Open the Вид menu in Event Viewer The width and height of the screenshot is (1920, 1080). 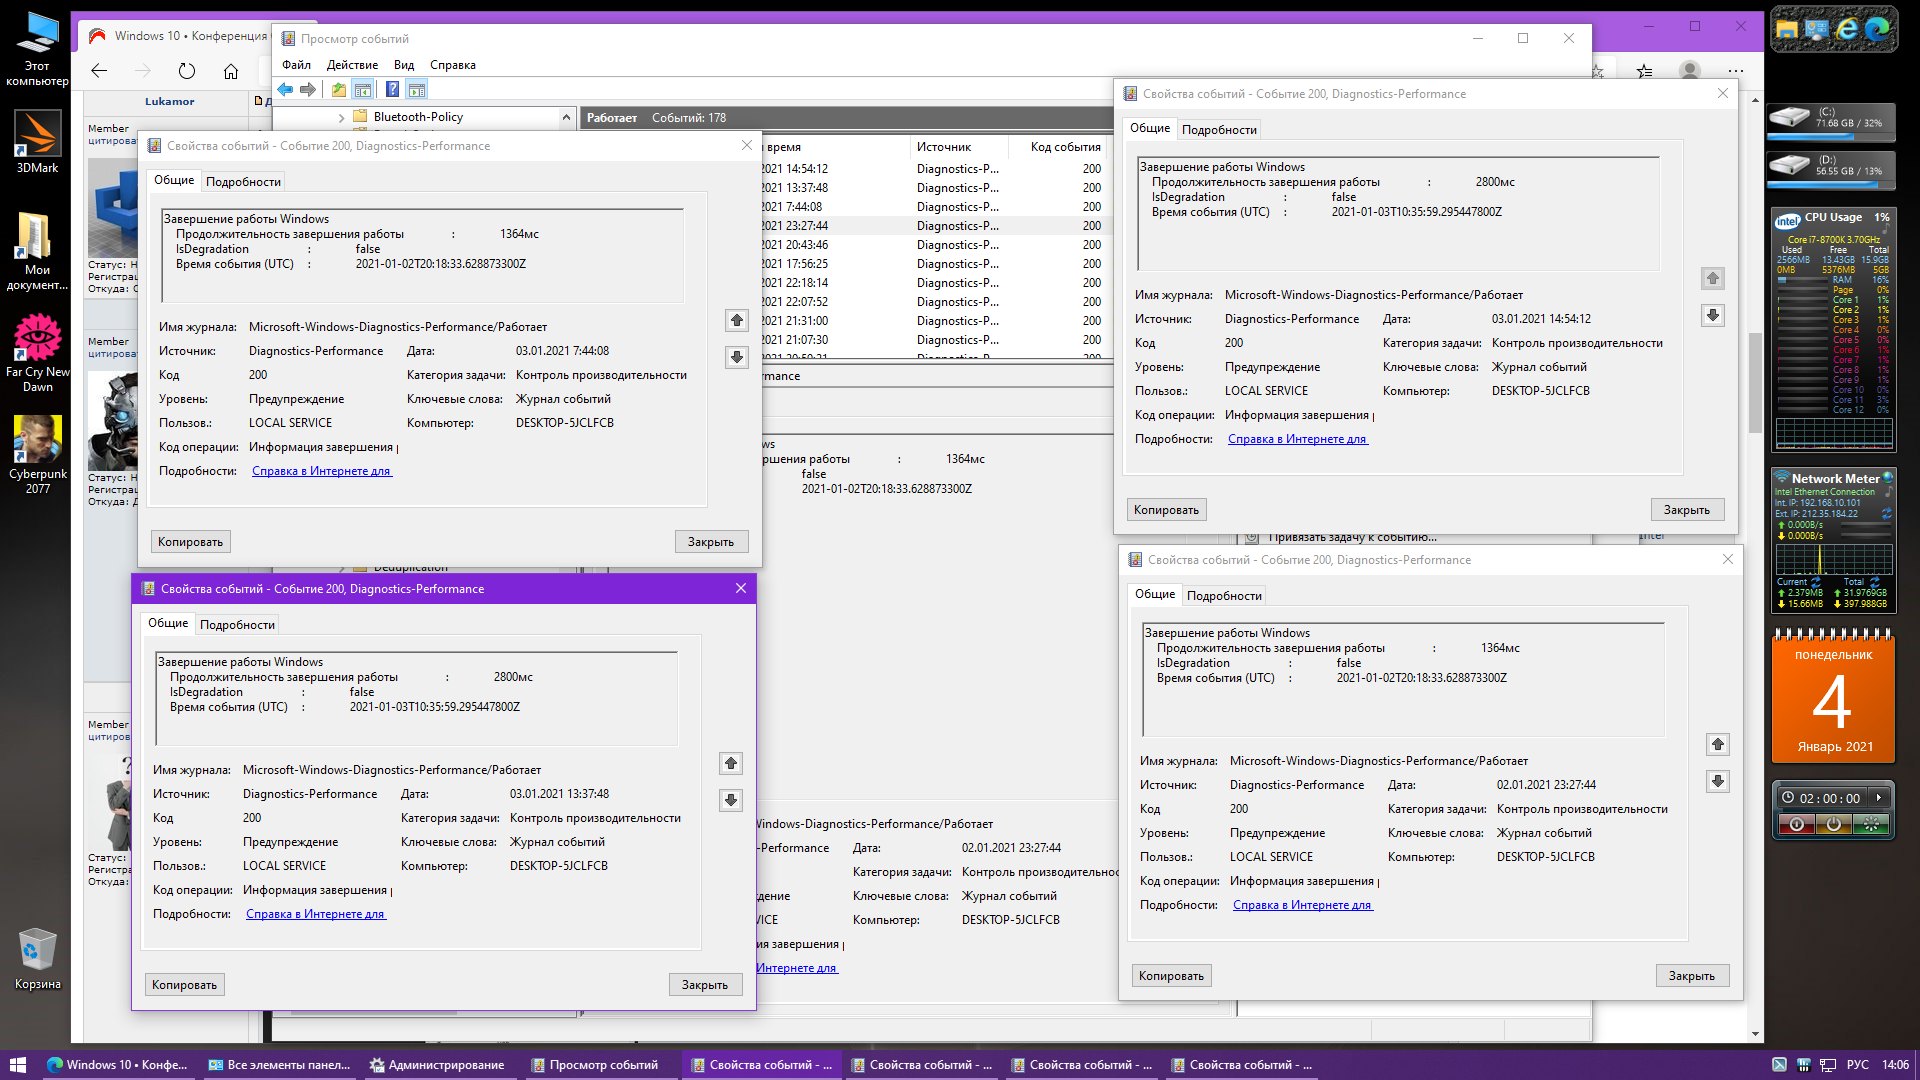pos(403,65)
